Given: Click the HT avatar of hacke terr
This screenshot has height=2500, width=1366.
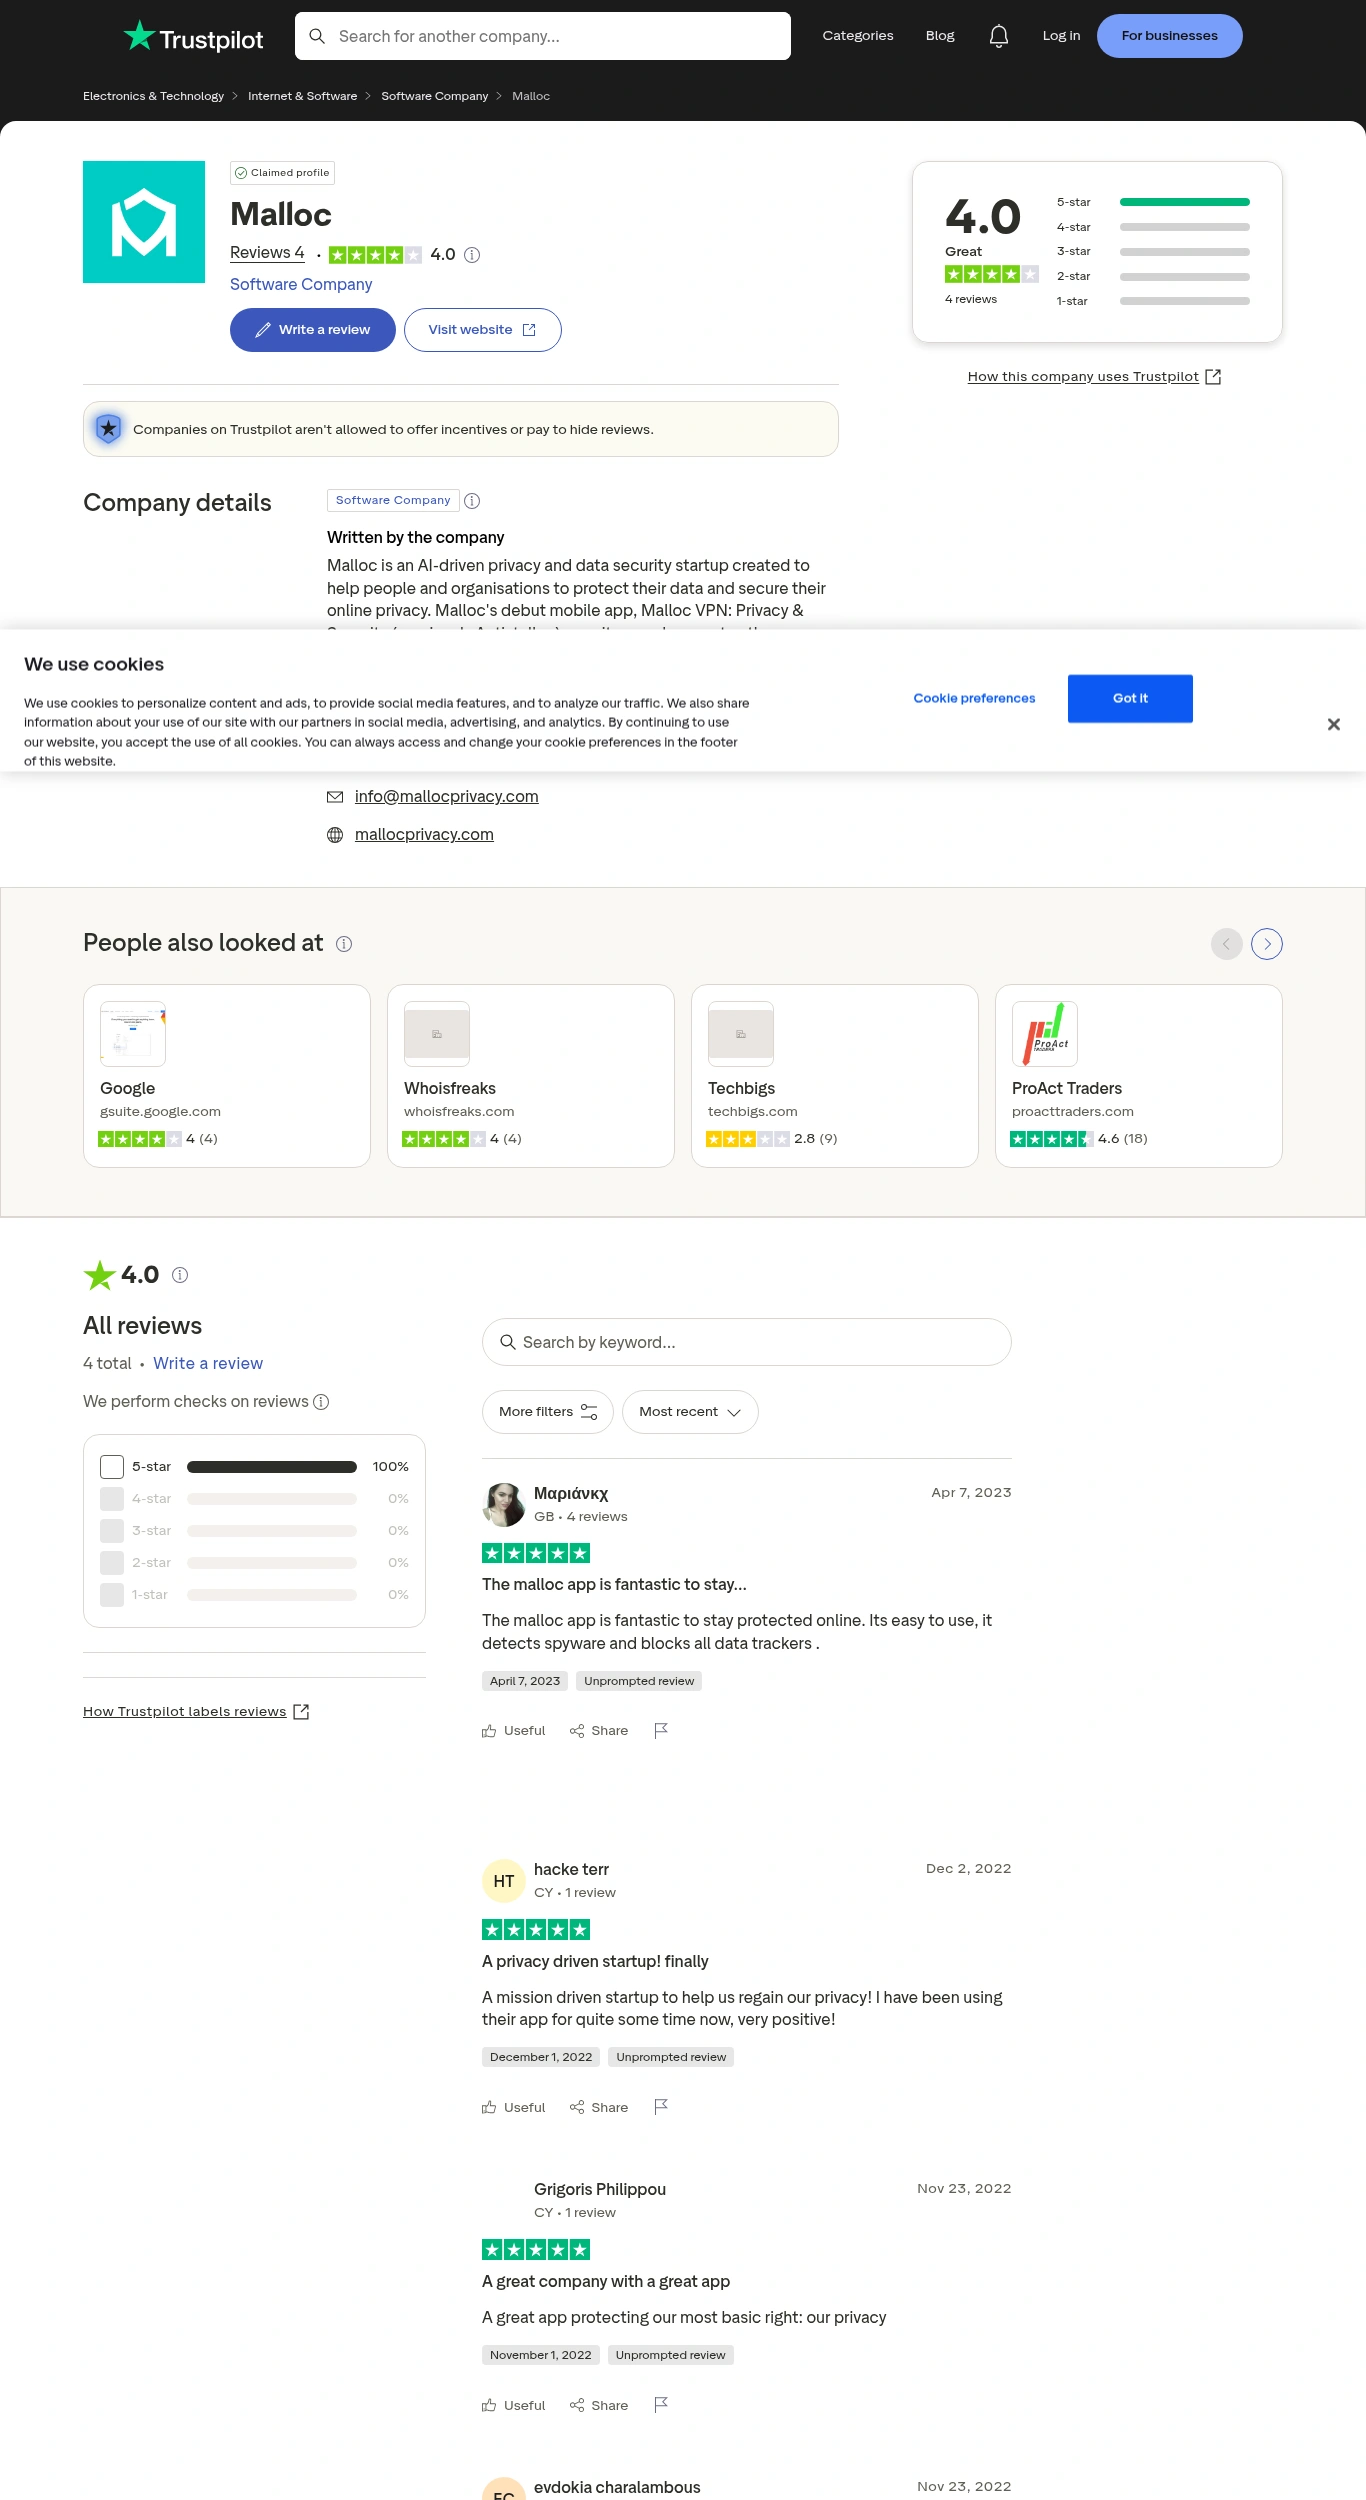Looking at the screenshot, I should 504,1881.
